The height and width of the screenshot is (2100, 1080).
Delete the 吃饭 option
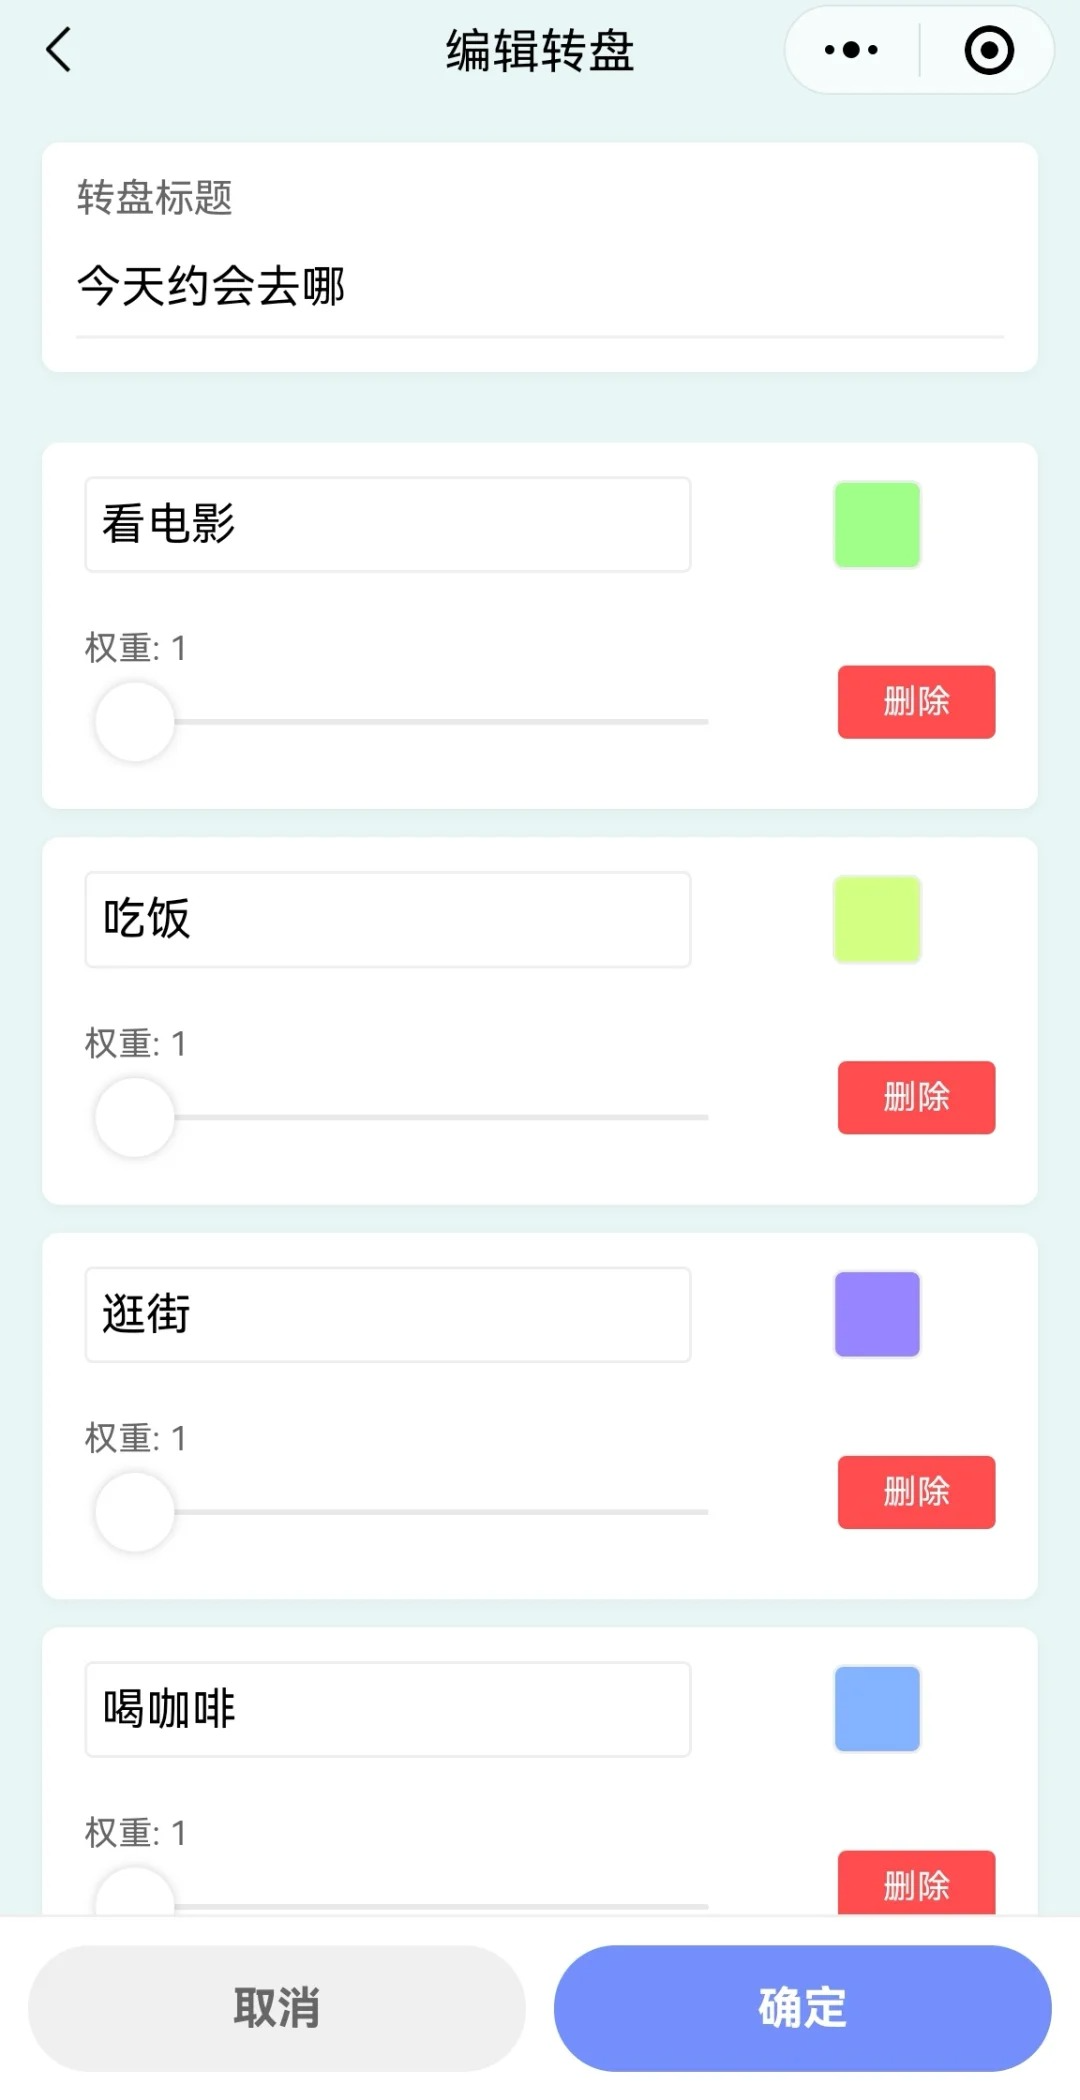click(x=916, y=1097)
